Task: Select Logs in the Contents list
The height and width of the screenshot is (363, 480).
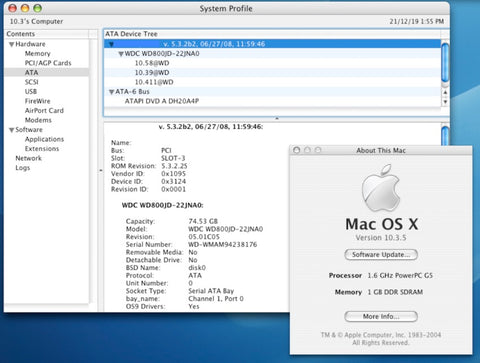Action: [x=23, y=168]
